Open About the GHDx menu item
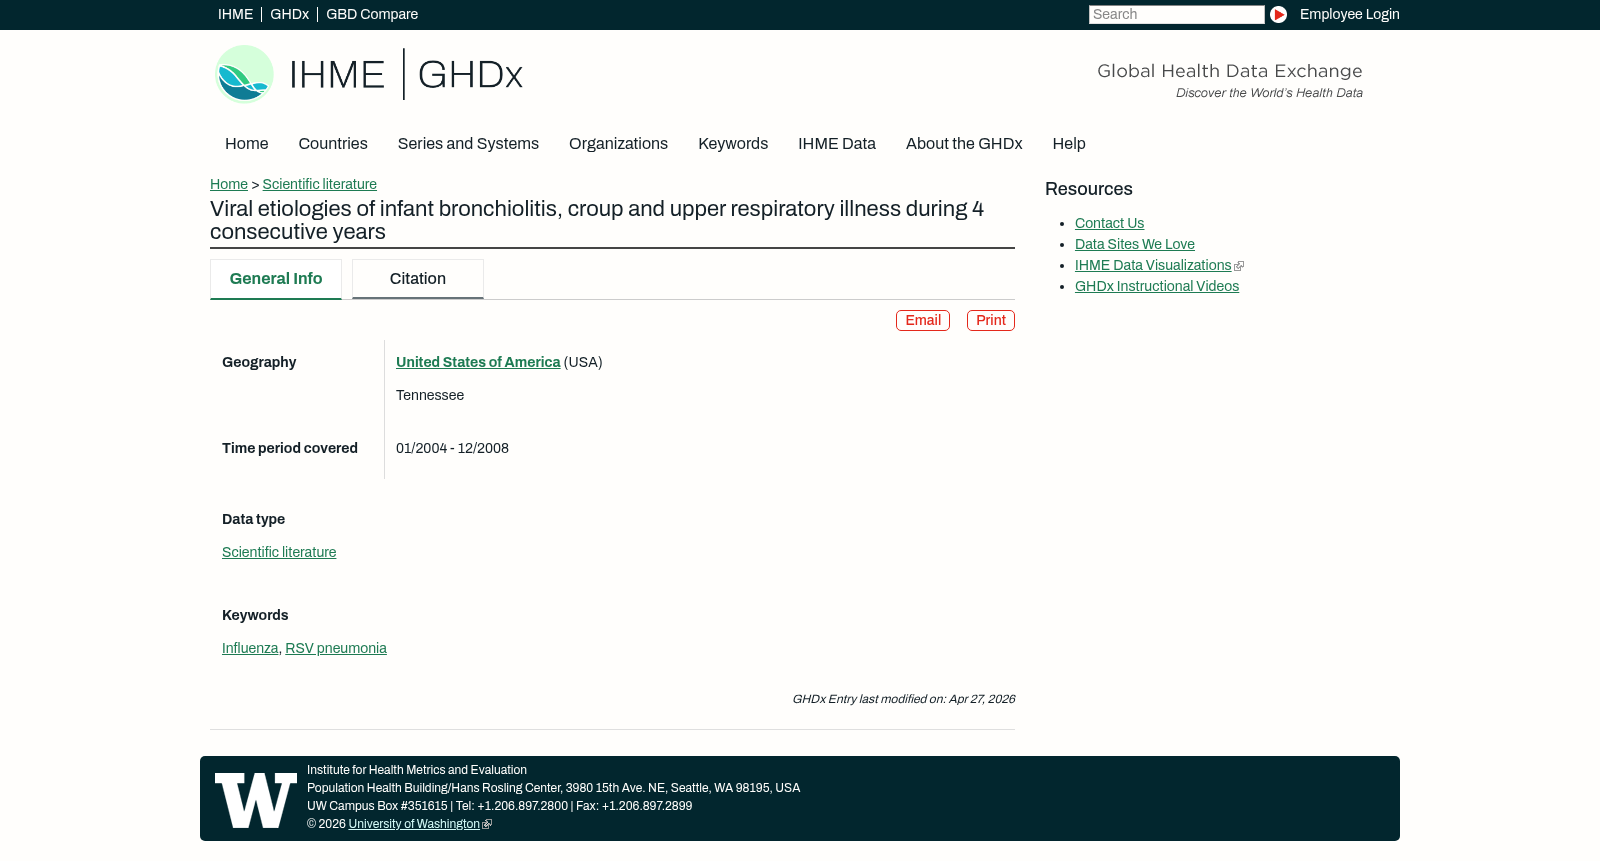Screen dimensions: 1600x861 [x=964, y=144]
